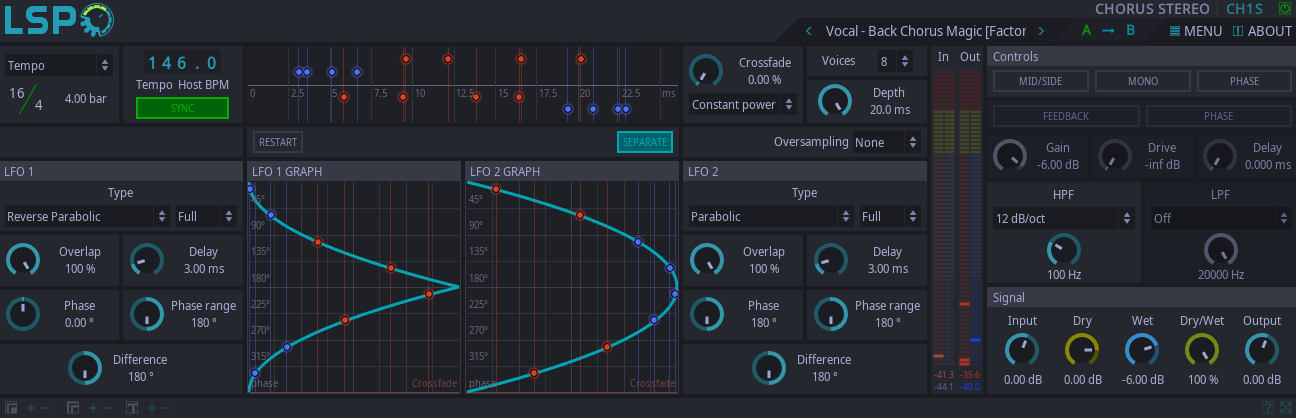Open the ABOUT item
Viewport: 1296px width, 418px height.
coord(1262,31)
